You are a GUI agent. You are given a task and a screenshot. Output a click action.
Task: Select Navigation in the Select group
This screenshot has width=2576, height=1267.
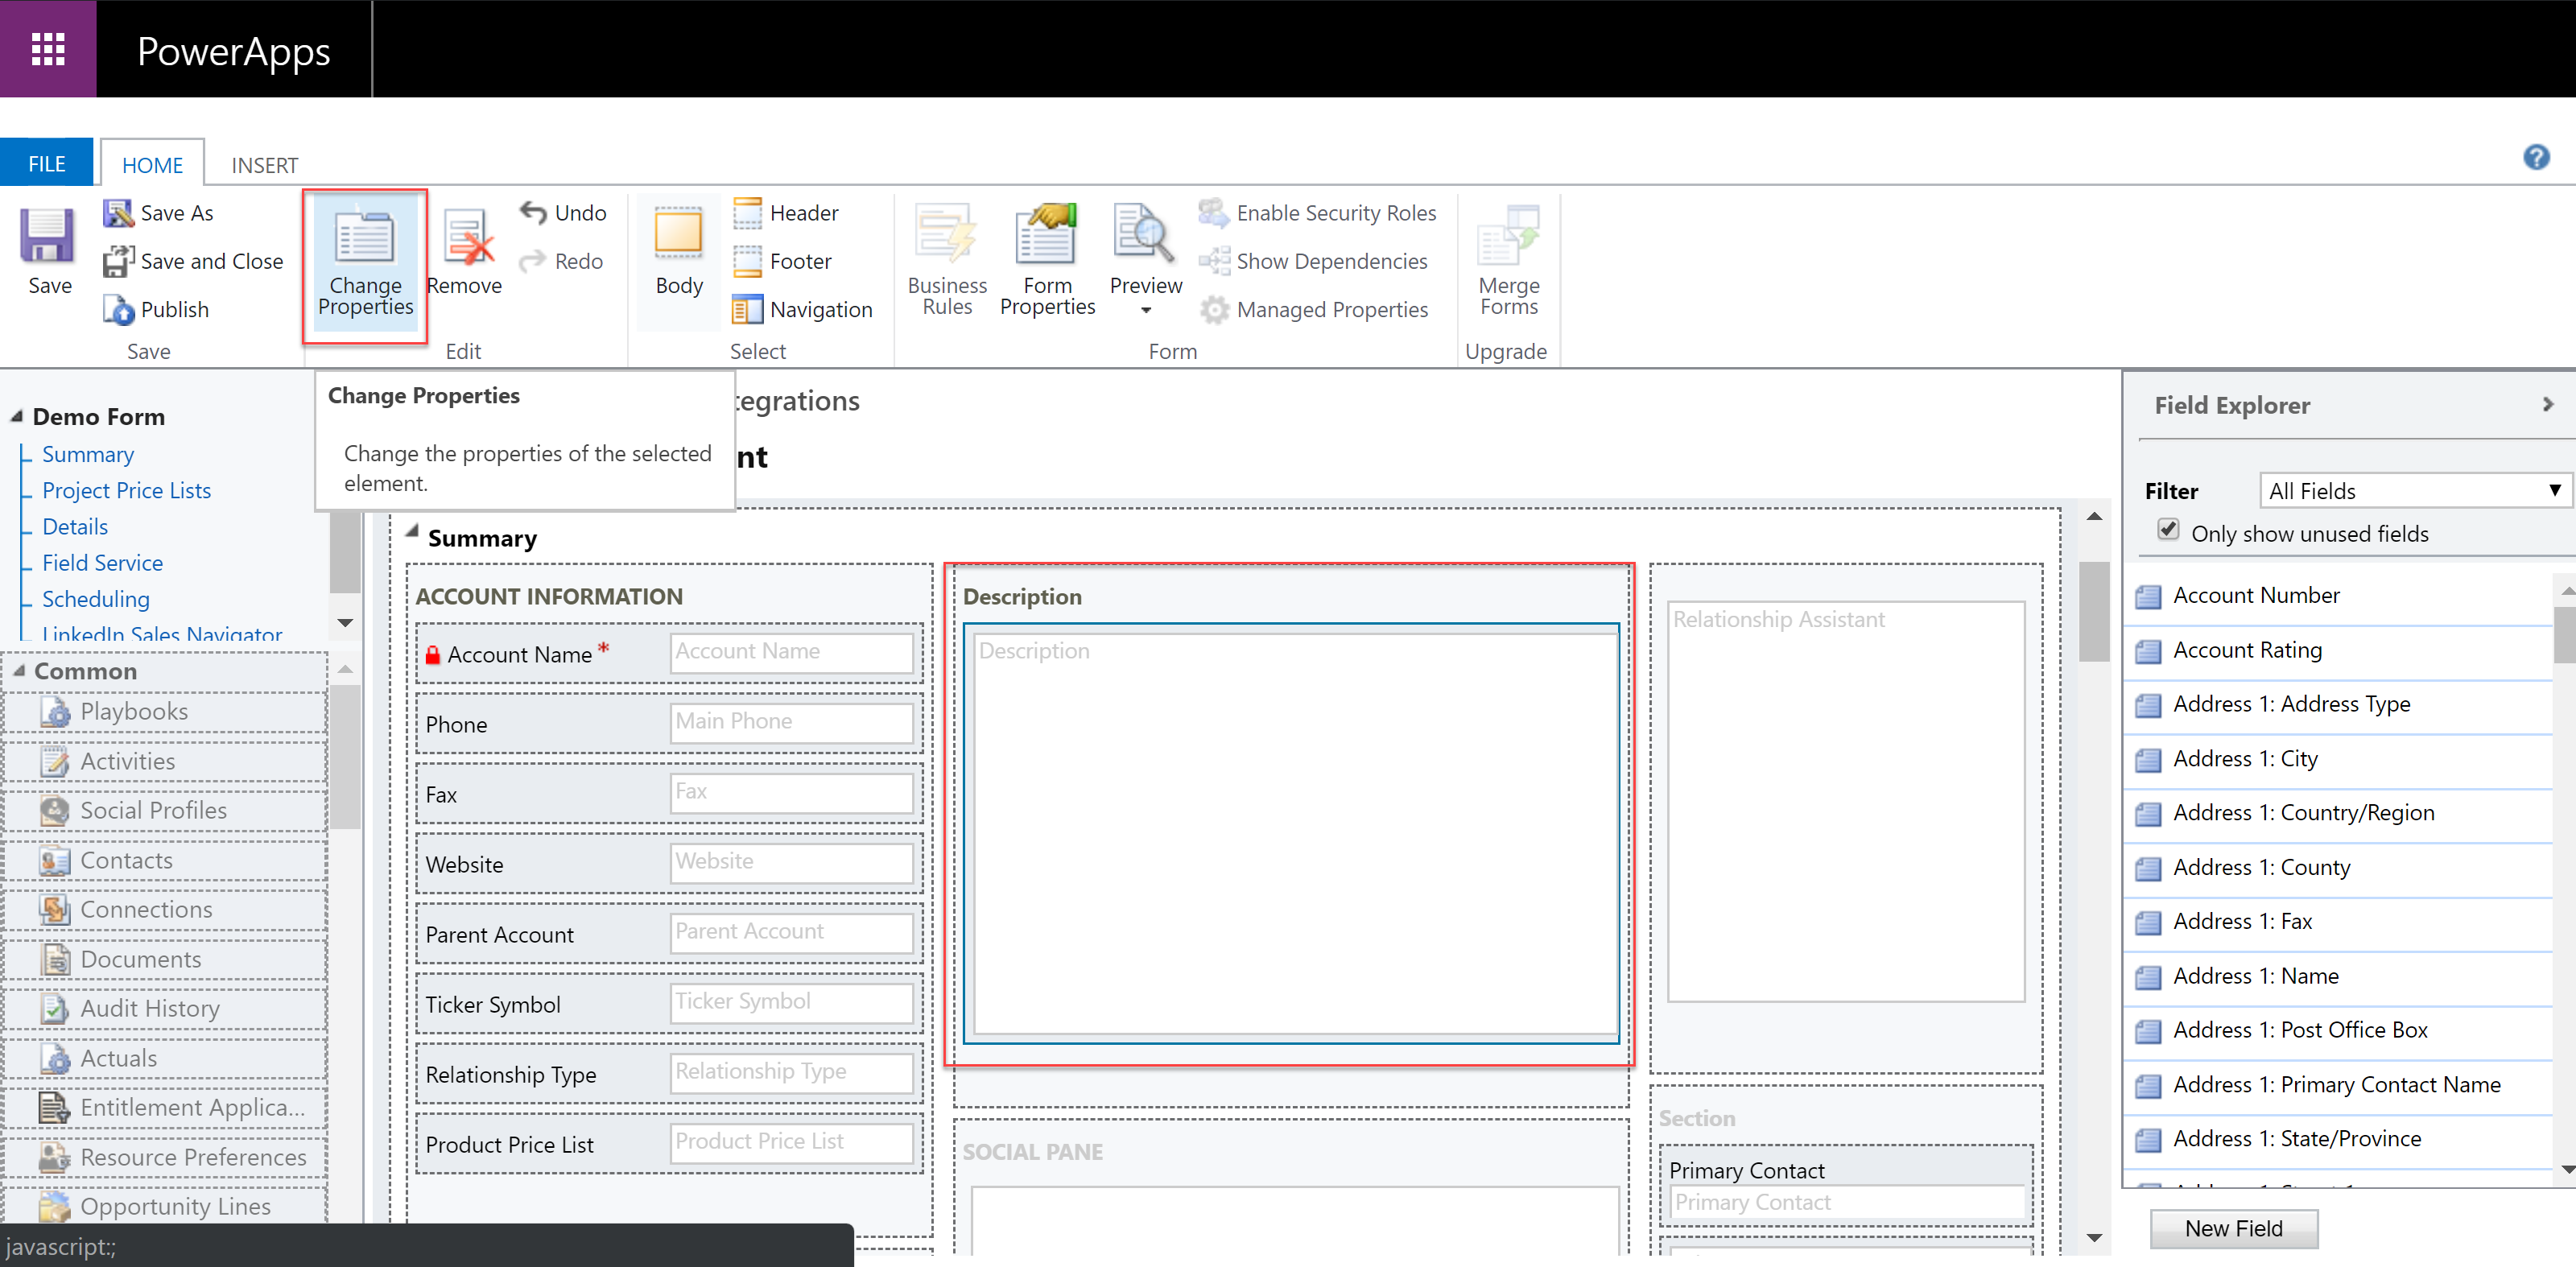tap(803, 310)
